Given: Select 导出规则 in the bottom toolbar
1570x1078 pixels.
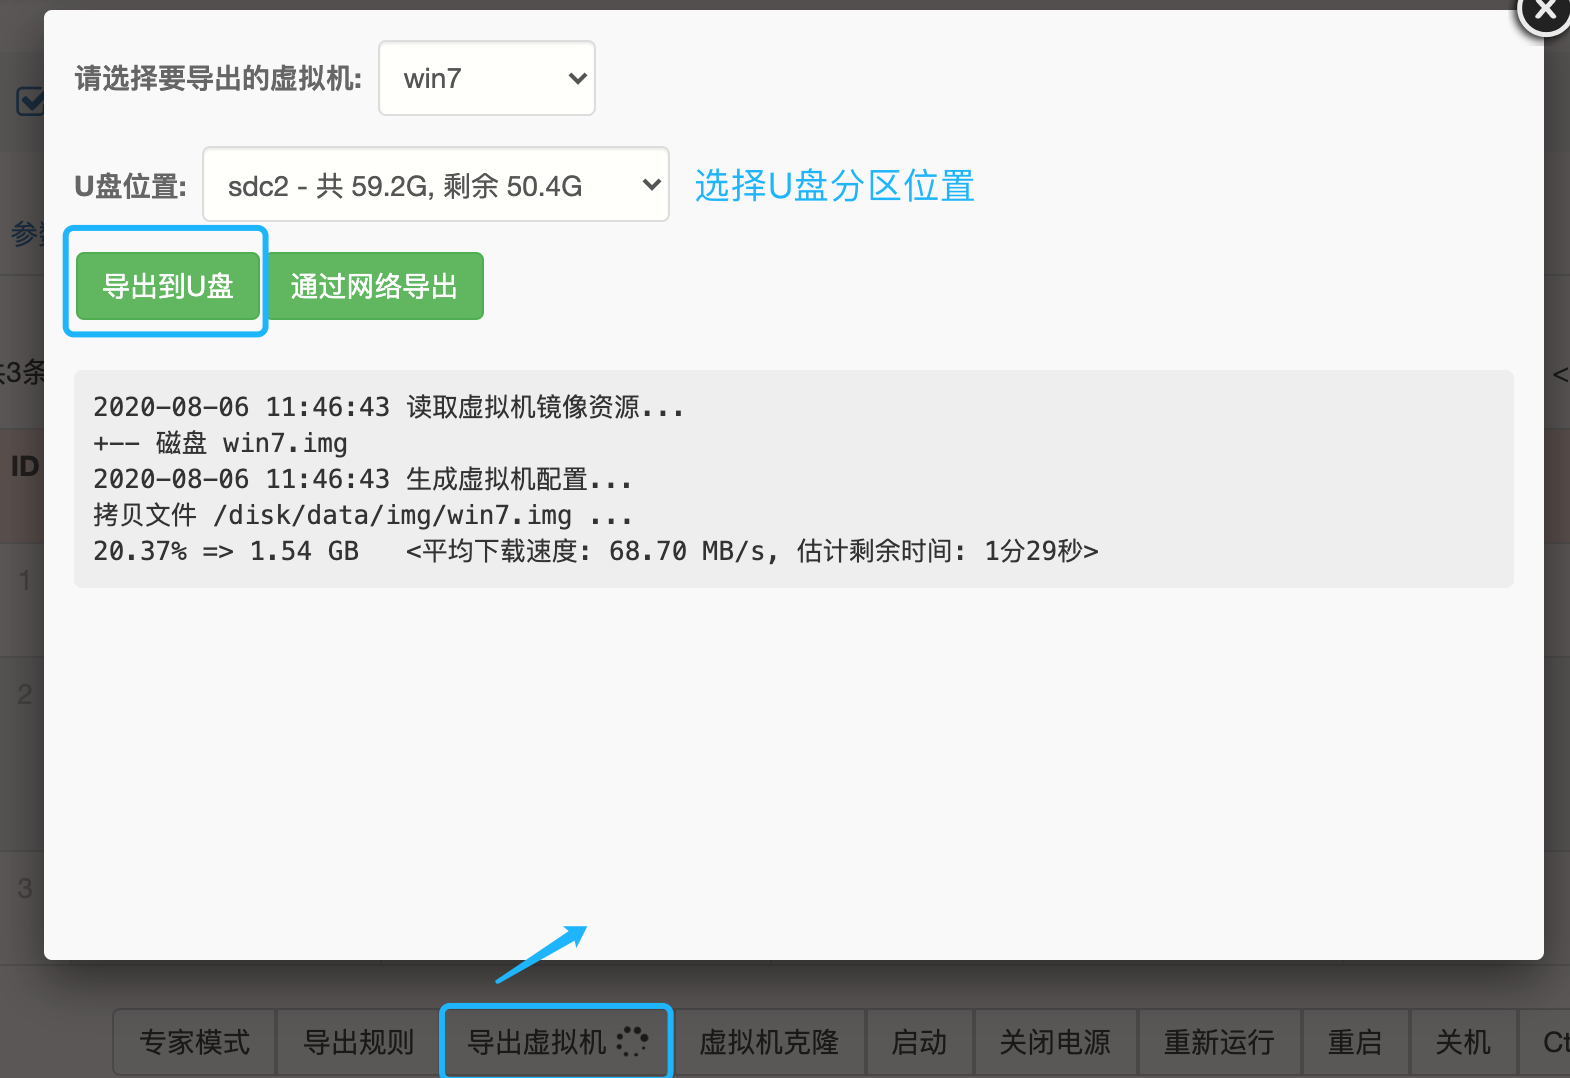Looking at the screenshot, I should pos(359,1042).
